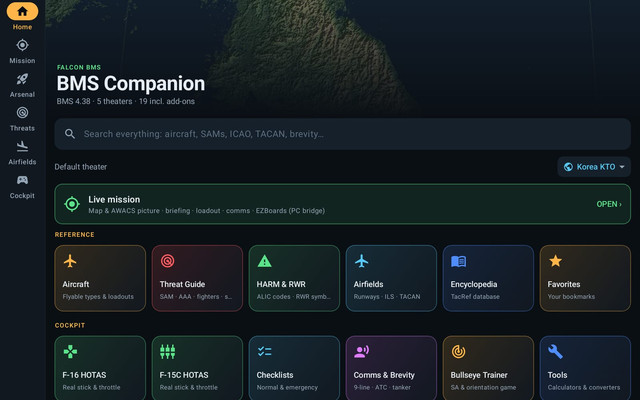Click '9-line · ATC · tanker' text
Screen dimensions: 640x400
tap(382, 387)
